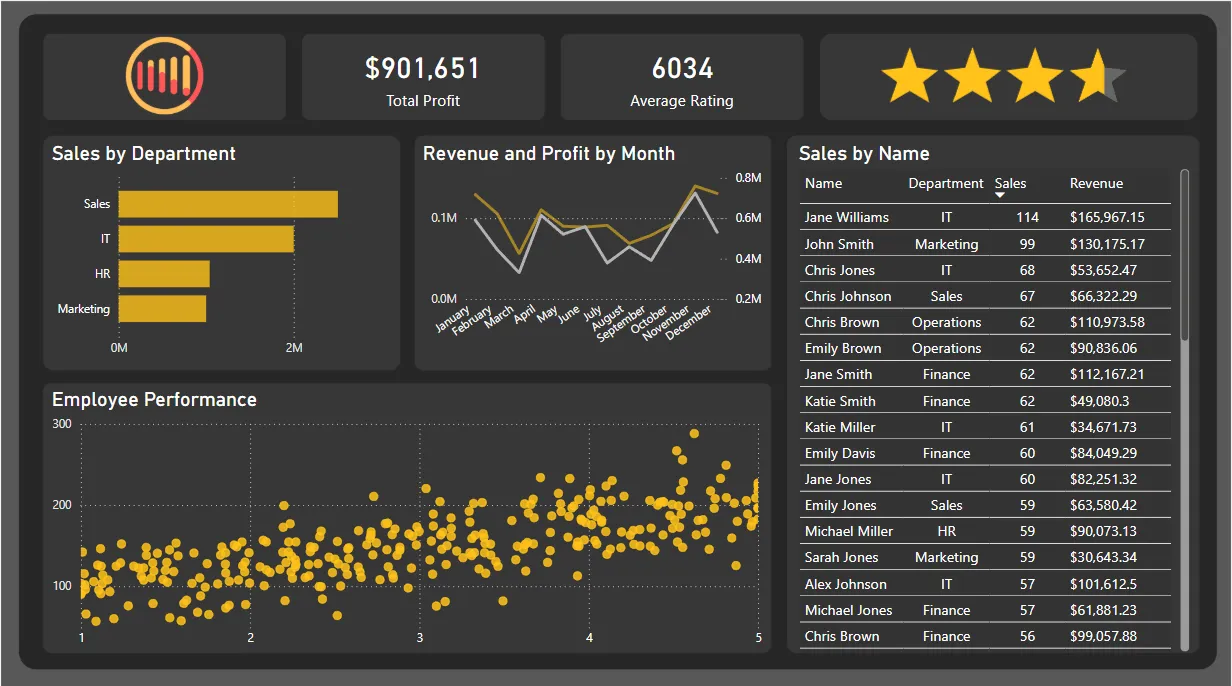The image size is (1232, 686).
Task: Select the revenue value $53,652.47
Action: pyautogui.click(x=1103, y=270)
